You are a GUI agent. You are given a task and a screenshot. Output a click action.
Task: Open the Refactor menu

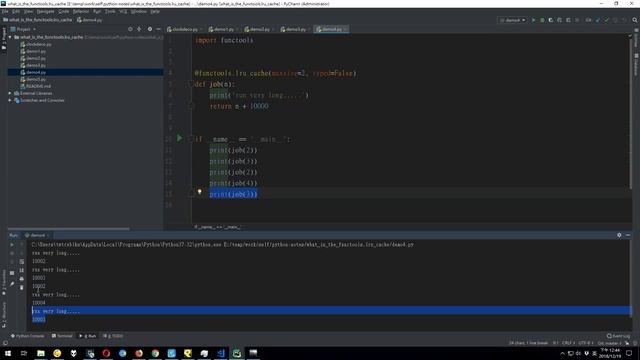[x=81, y=11]
